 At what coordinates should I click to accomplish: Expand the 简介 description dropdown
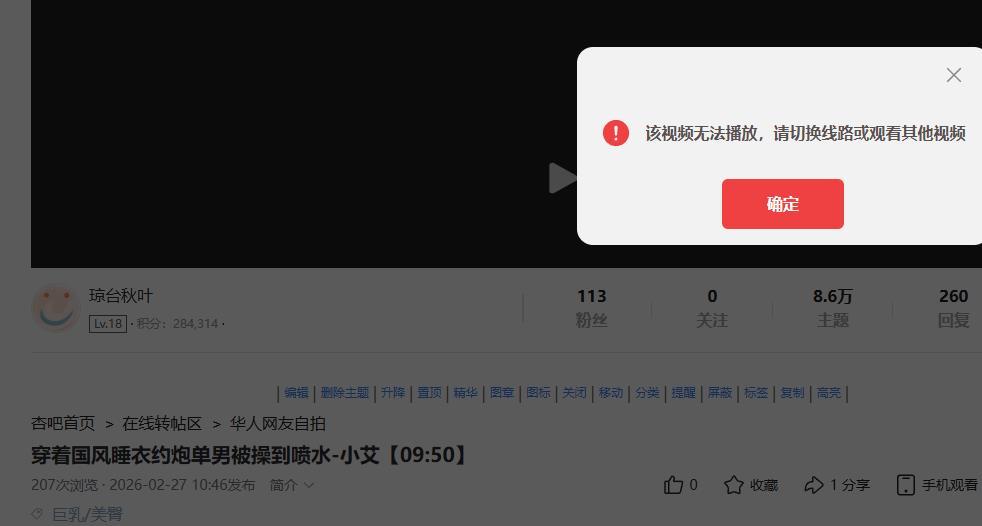(x=292, y=485)
